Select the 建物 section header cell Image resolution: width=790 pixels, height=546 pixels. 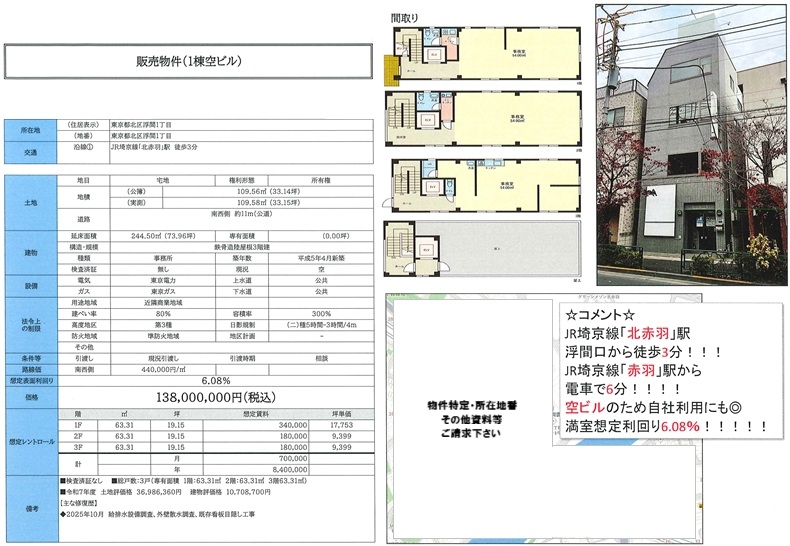coord(31,253)
